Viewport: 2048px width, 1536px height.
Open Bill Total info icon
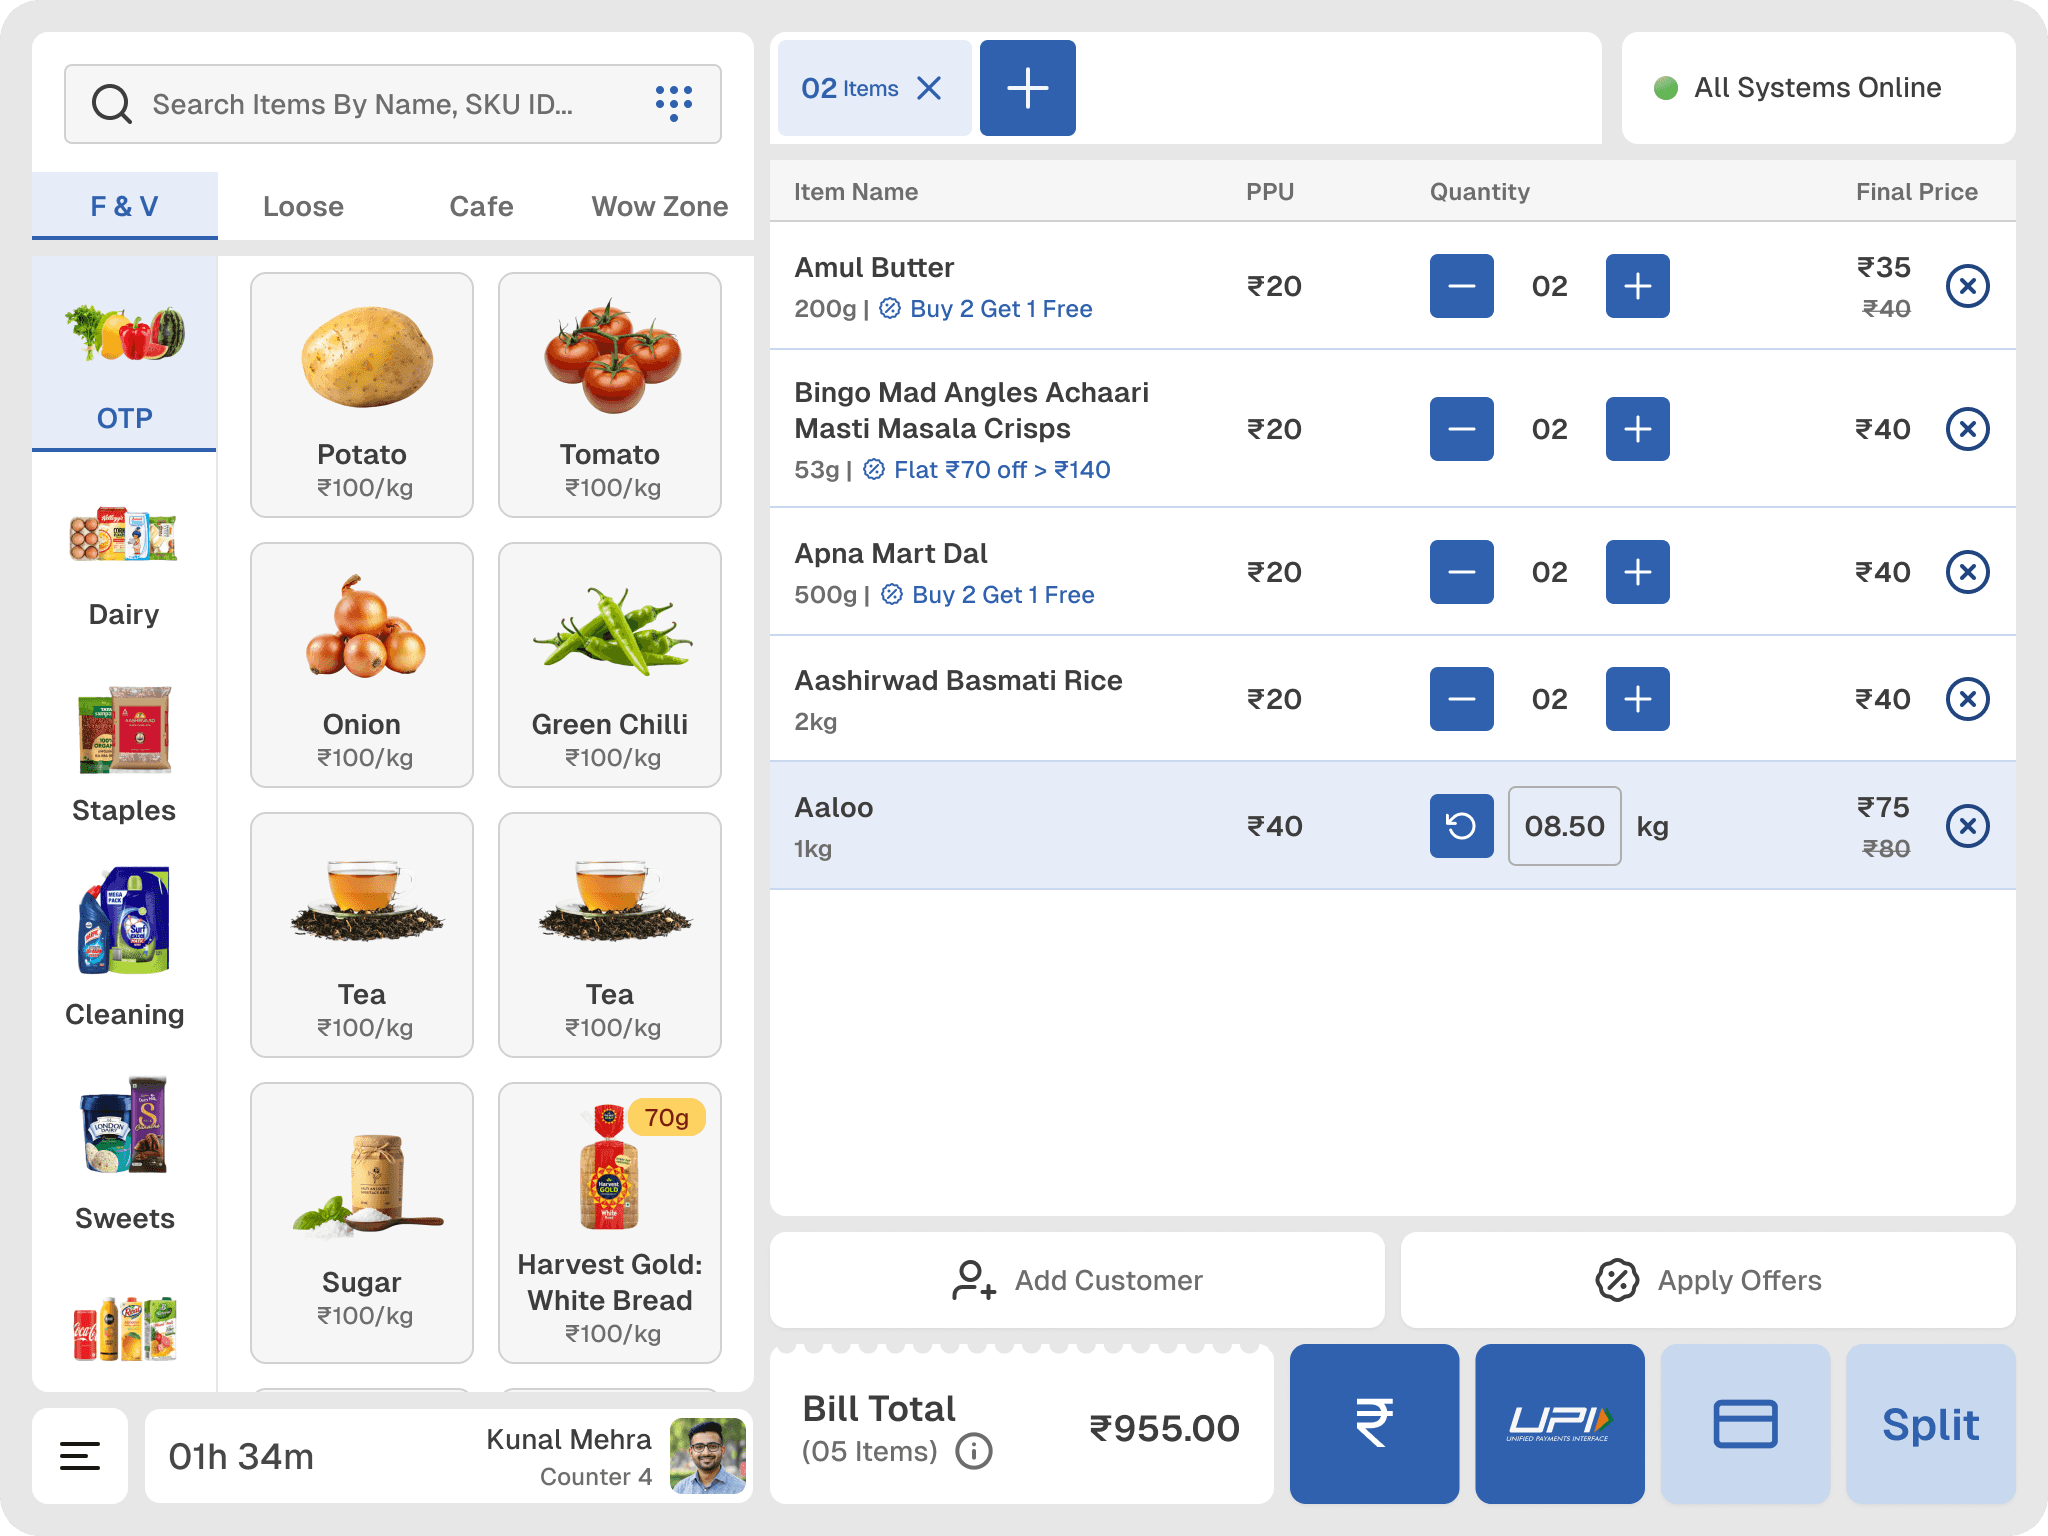pyautogui.click(x=974, y=1451)
